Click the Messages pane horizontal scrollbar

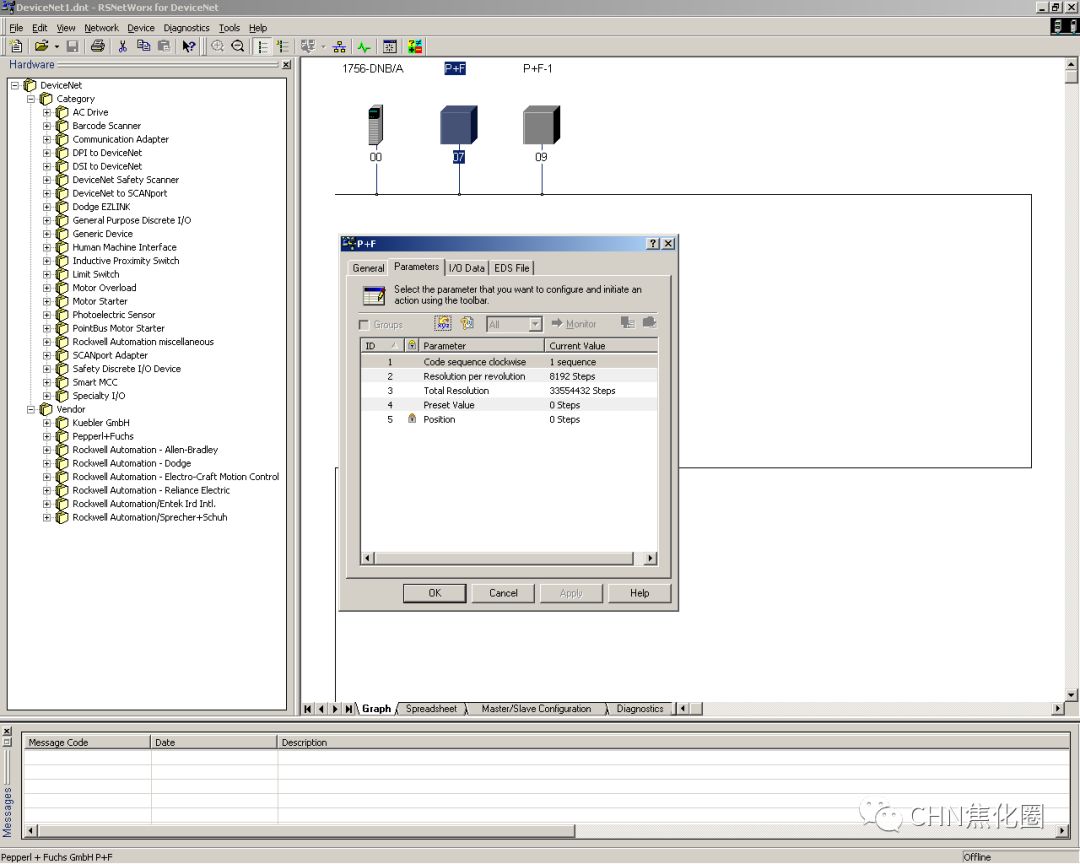tap(546, 831)
